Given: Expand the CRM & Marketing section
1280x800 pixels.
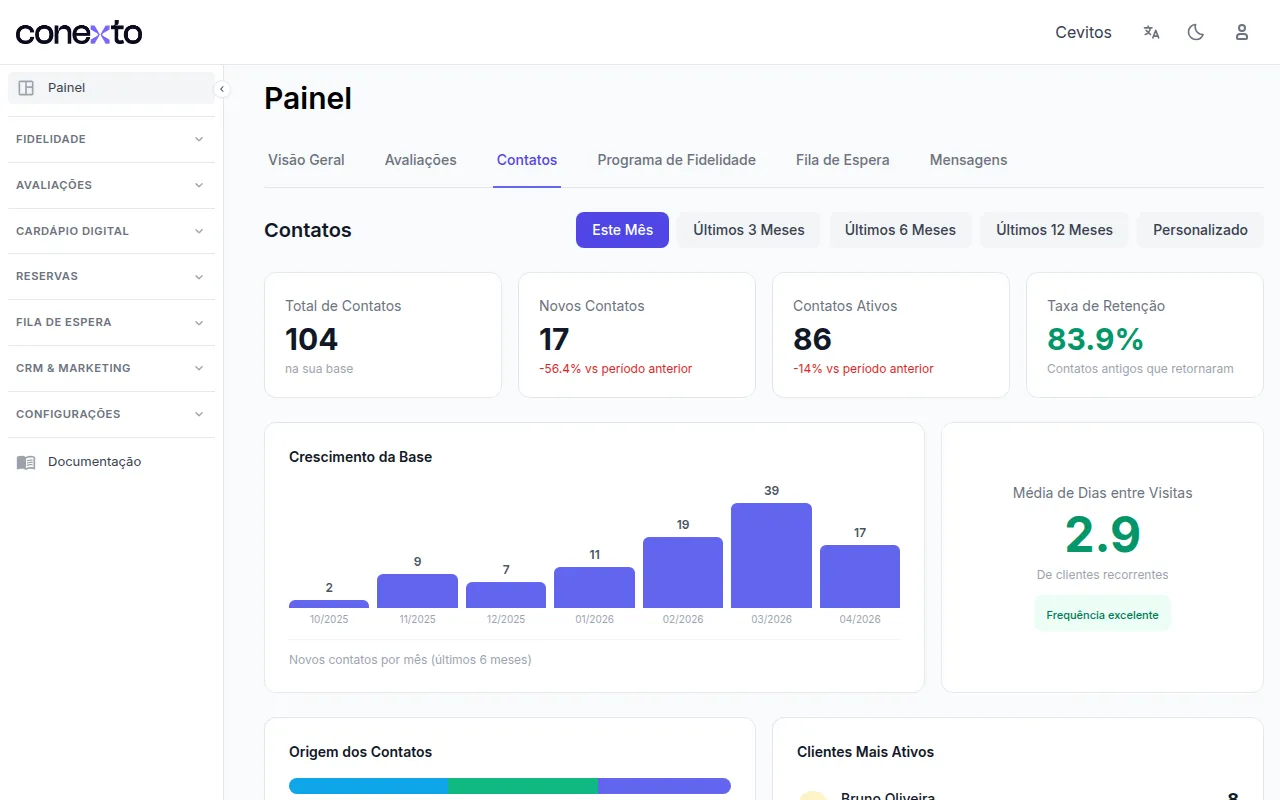Looking at the screenshot, I should point(111,368).
